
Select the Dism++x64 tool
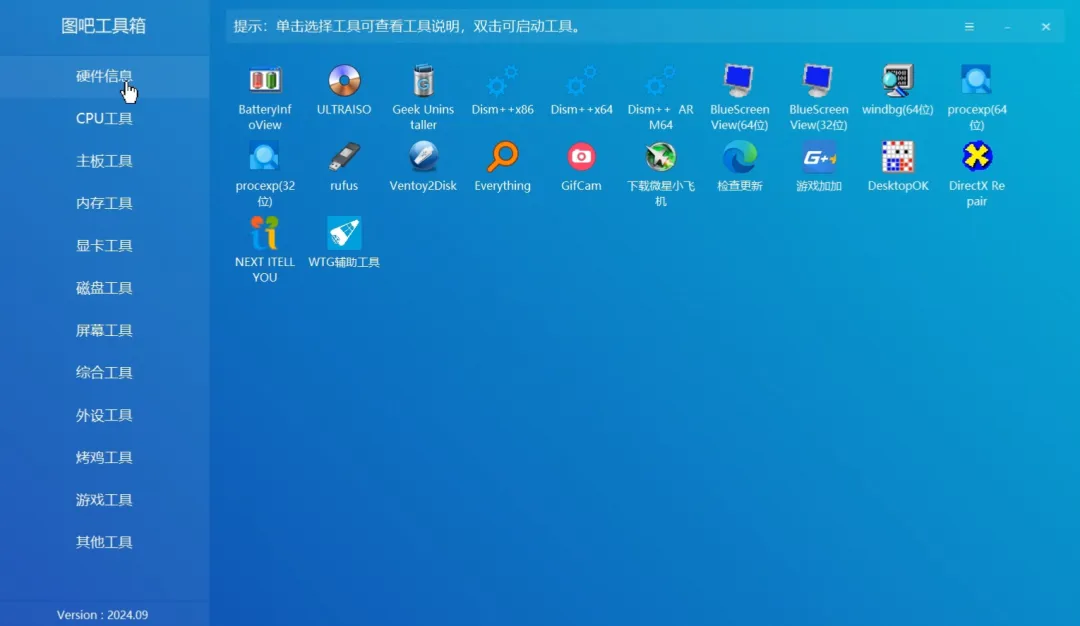point(581,81)
